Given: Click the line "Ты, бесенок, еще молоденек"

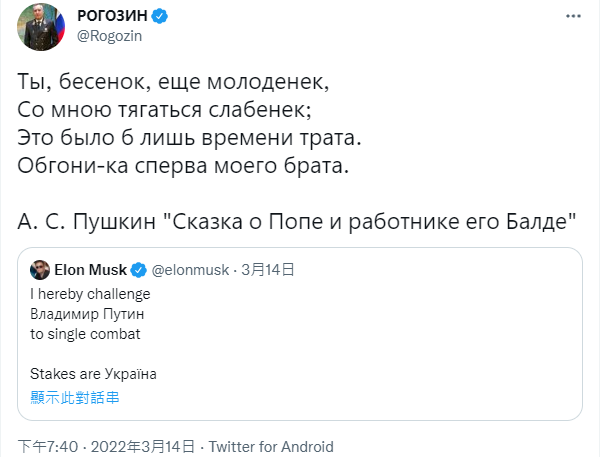Looking at the screenshot, I should tap(173, 80).
